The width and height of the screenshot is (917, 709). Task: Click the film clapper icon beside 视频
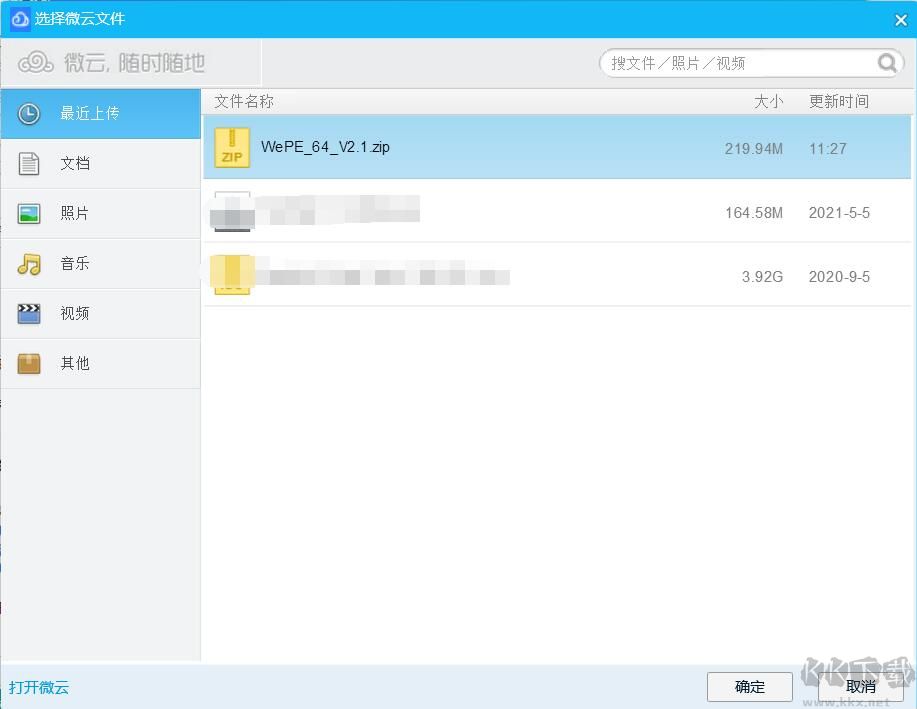click(x=29, y=314)
